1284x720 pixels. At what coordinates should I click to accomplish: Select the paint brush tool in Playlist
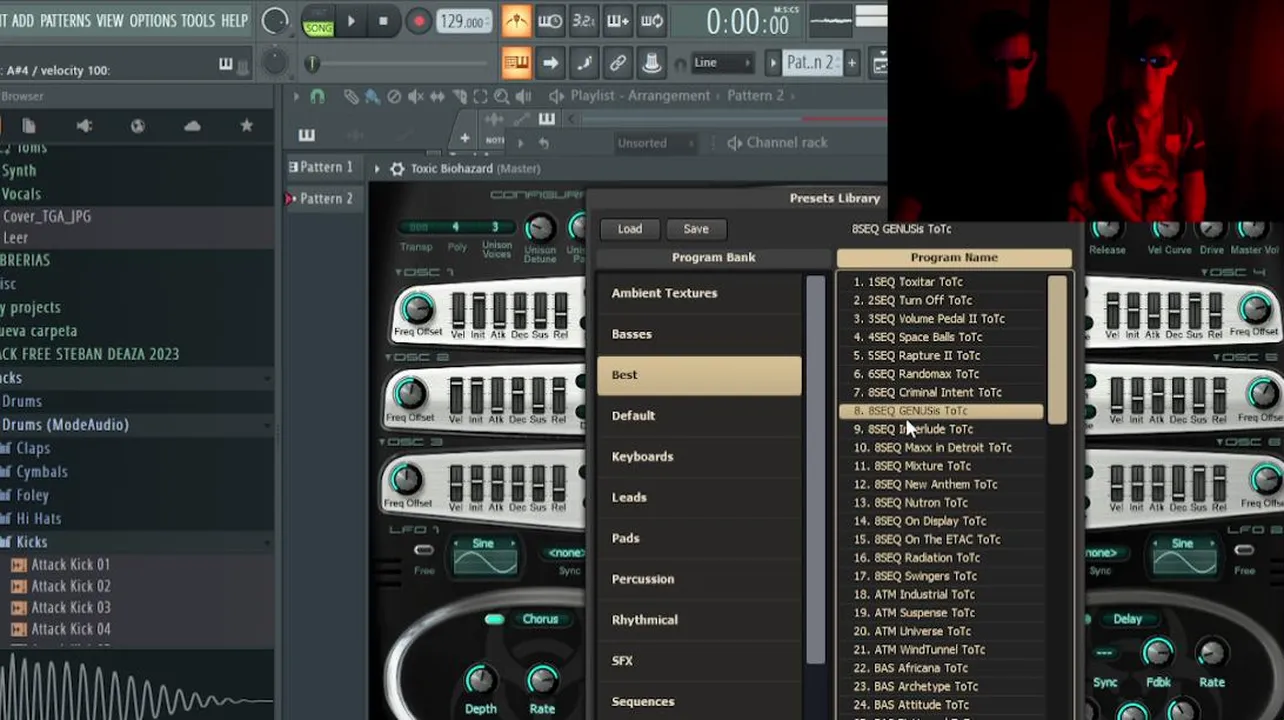372,97
